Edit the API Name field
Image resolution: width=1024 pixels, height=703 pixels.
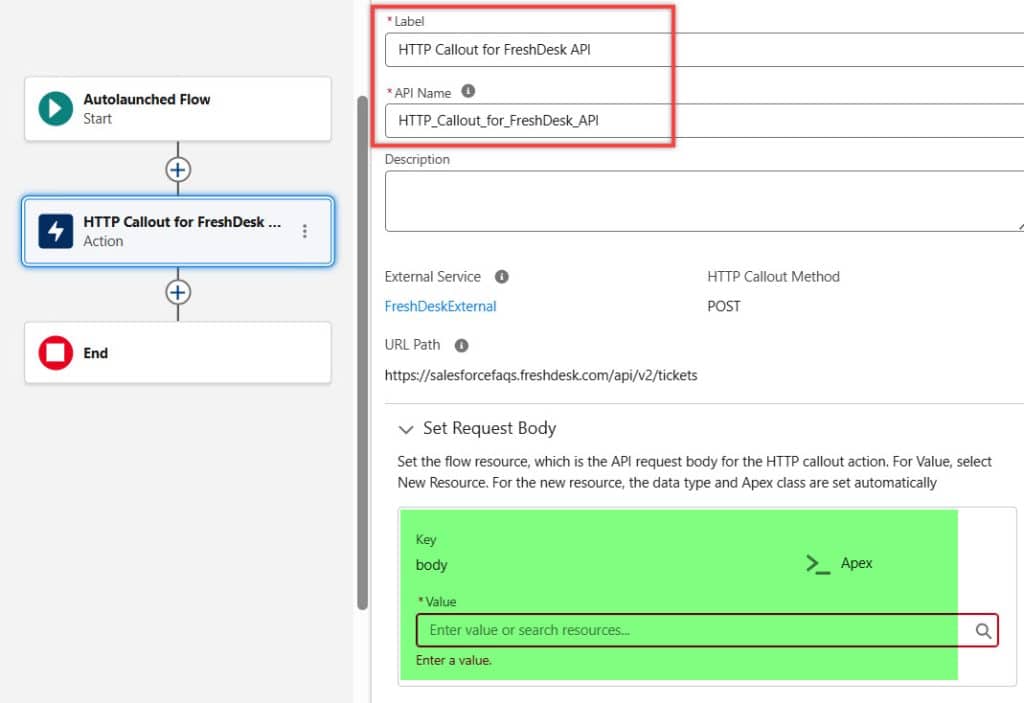pos(704,120)
